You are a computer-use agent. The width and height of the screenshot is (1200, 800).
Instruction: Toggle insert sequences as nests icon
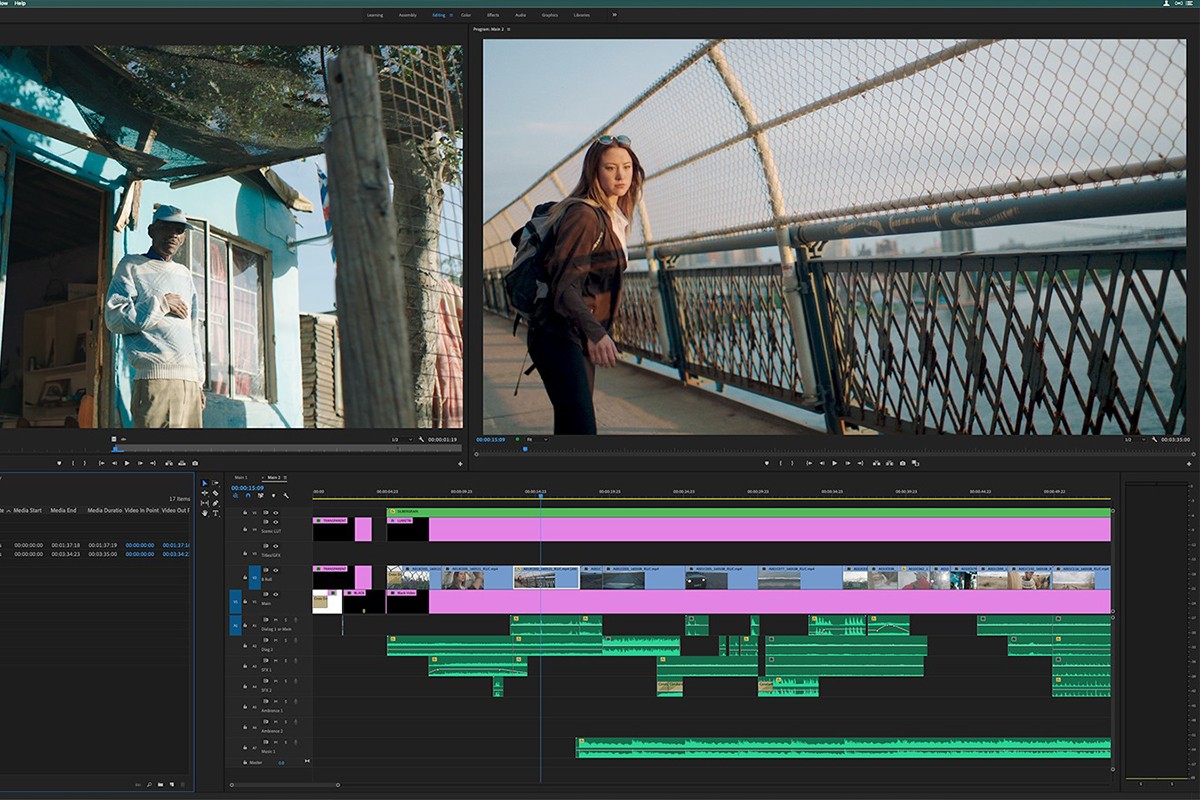point(236,495)
